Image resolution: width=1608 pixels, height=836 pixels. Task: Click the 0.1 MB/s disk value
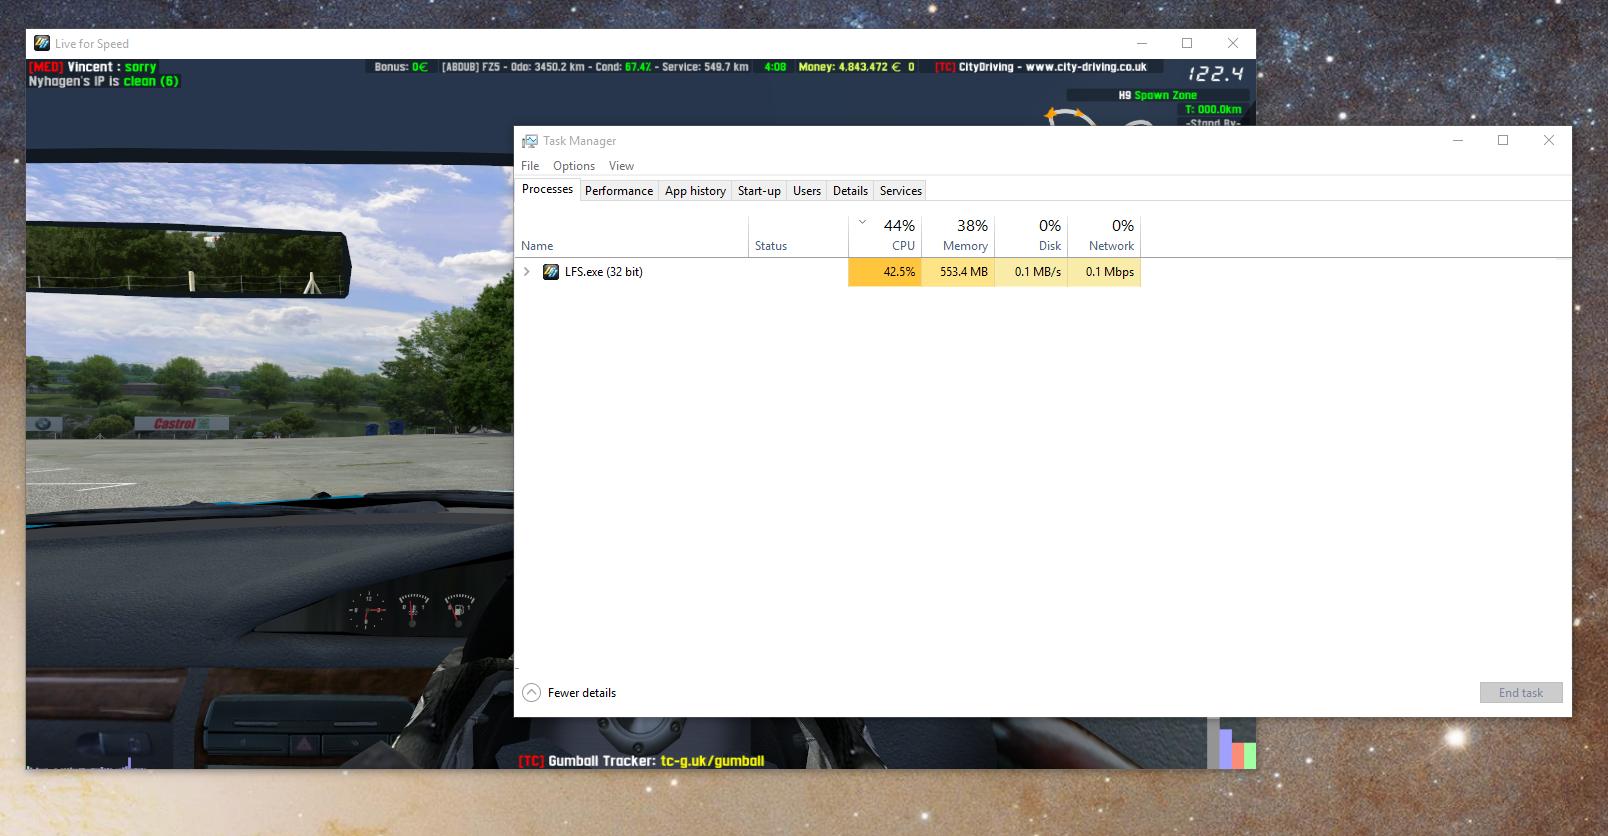pyautogui.click(x=1031, y=272)
